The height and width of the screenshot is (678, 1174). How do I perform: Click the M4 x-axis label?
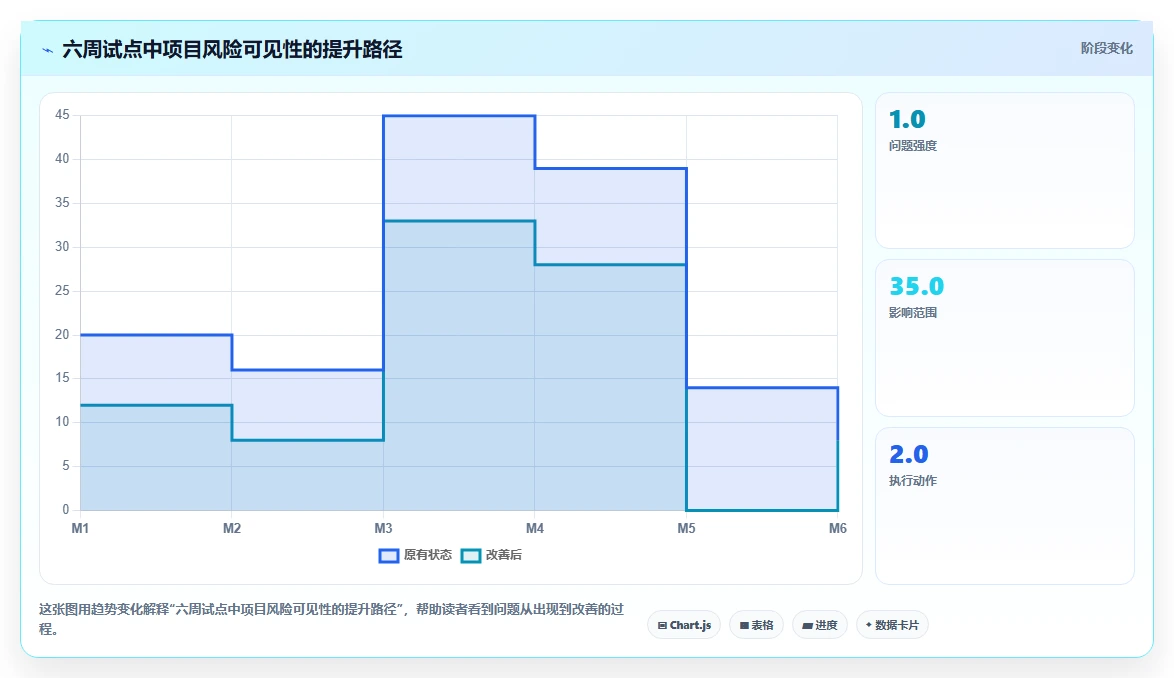click(x=535, y=528)
